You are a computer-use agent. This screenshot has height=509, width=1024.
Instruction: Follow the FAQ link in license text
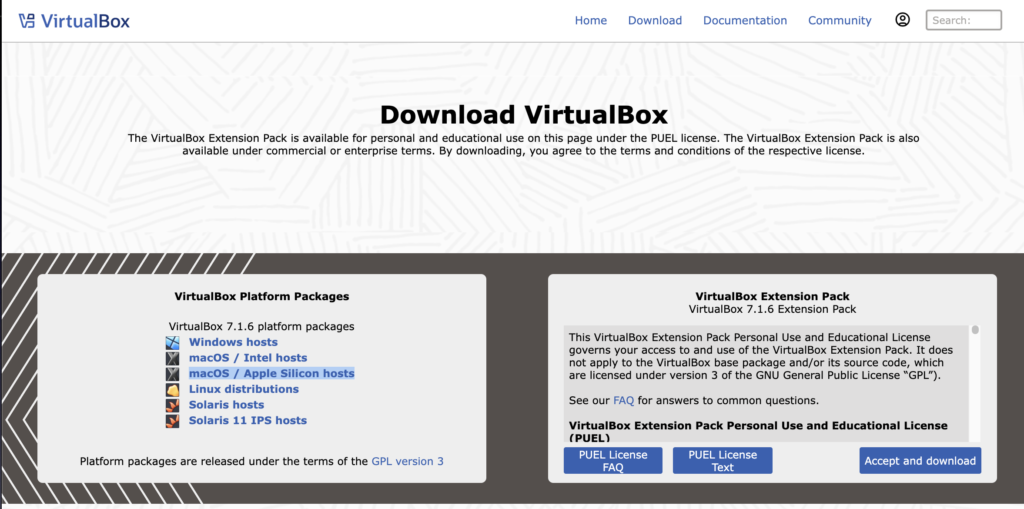(623, 401)
